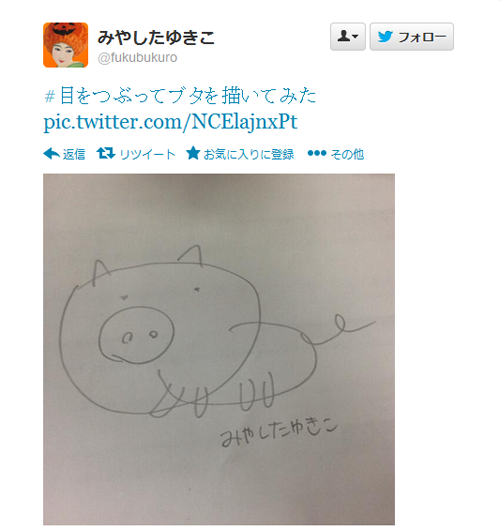The width and height of the screenshot is (500, 531).
Task: Open the pig drawing photo
Action: coord(219,349)
